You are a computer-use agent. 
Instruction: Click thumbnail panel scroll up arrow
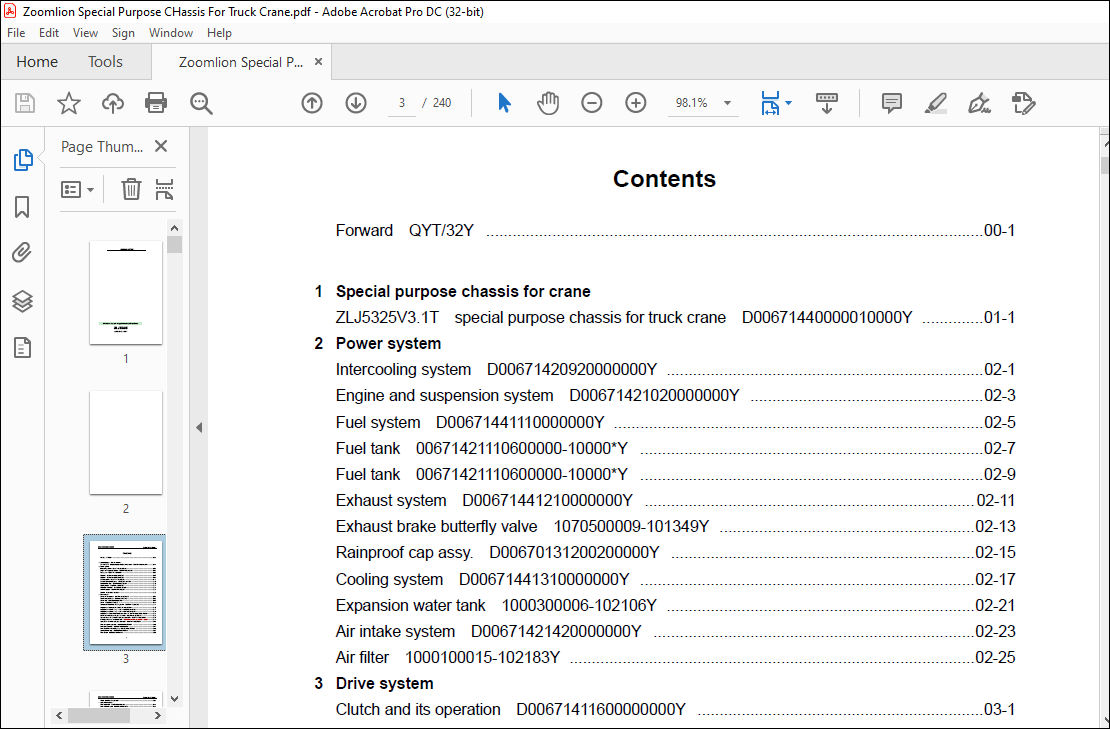tap(174, 228)
